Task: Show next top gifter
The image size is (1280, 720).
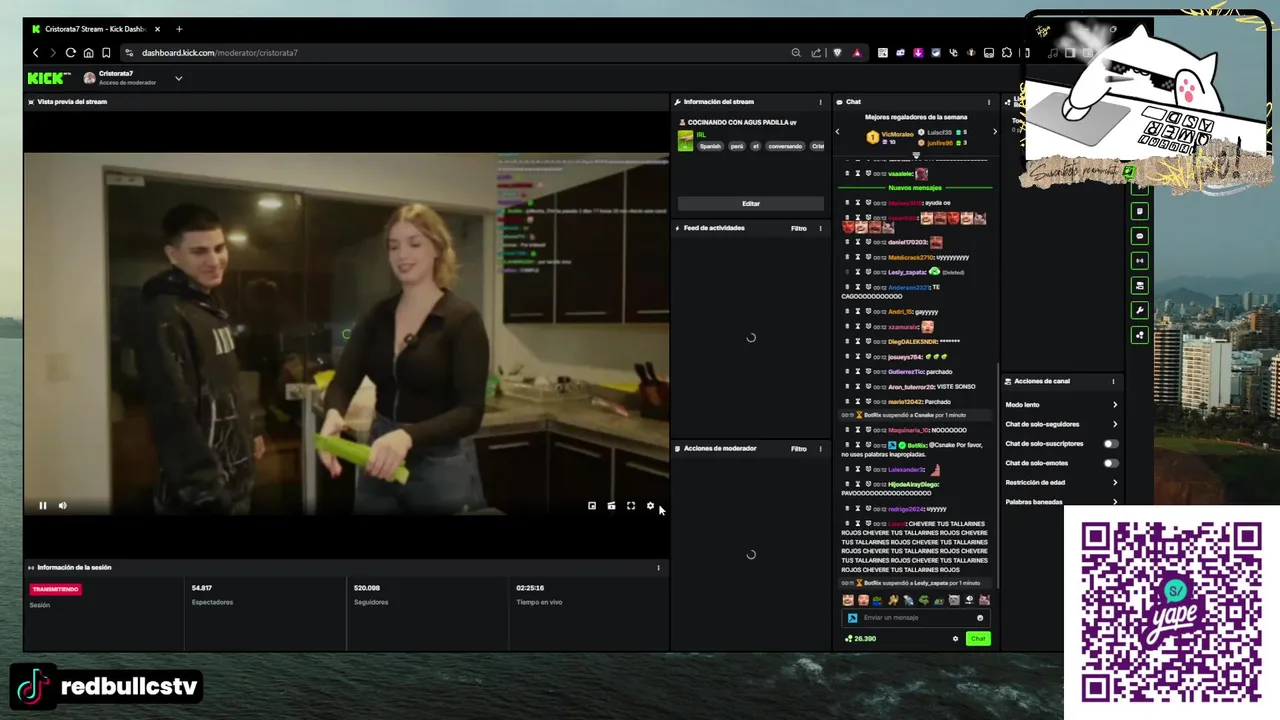Action: 994,132
